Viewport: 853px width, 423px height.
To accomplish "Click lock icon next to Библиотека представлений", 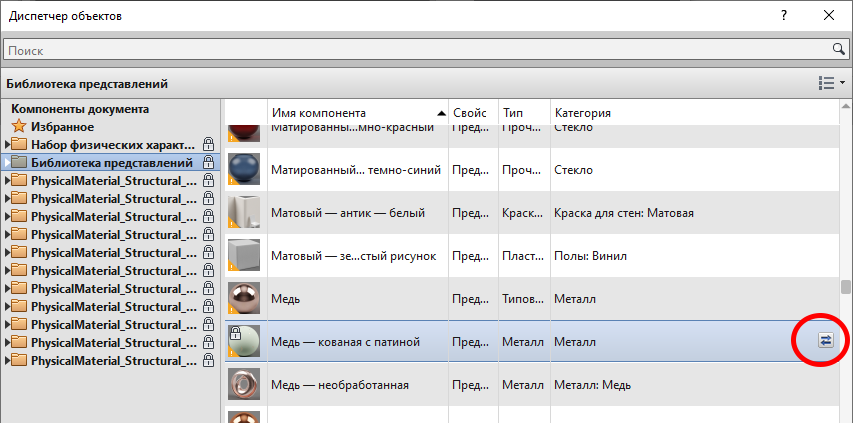I will tap(208, 163).
